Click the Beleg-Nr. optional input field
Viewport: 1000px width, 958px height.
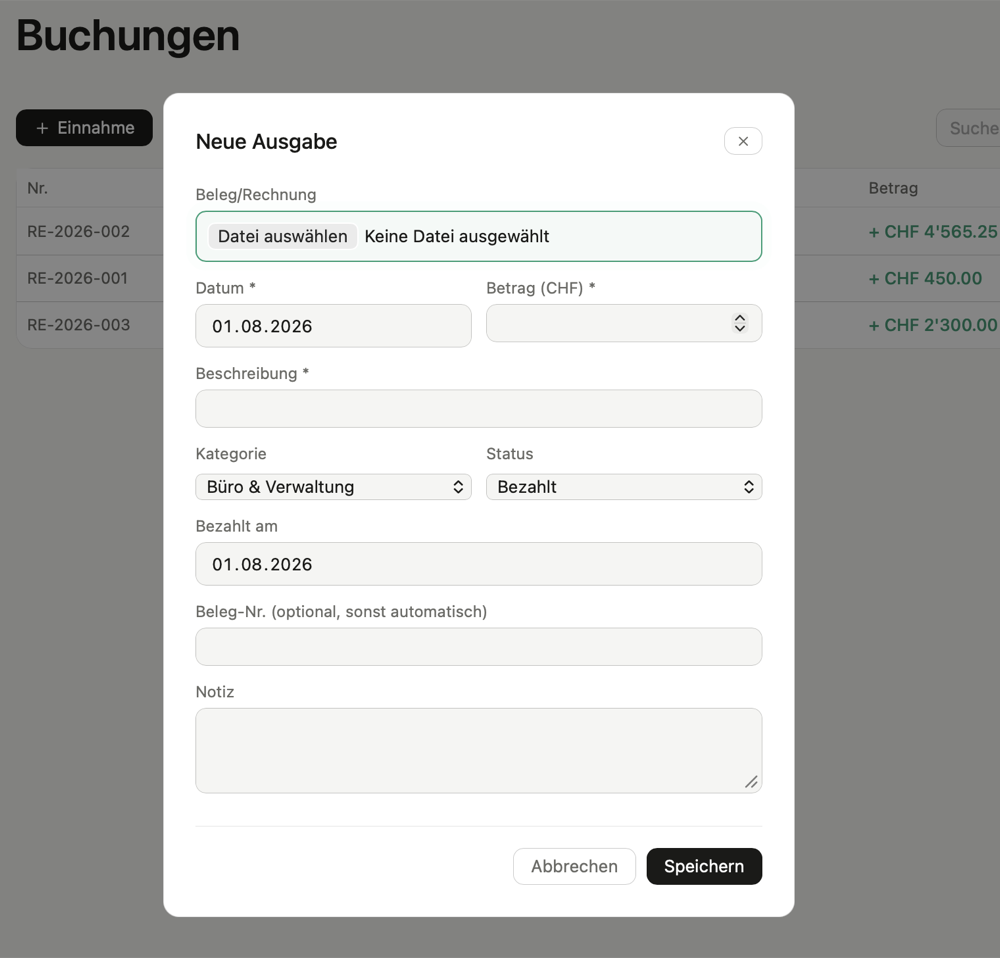click(479, 647)
